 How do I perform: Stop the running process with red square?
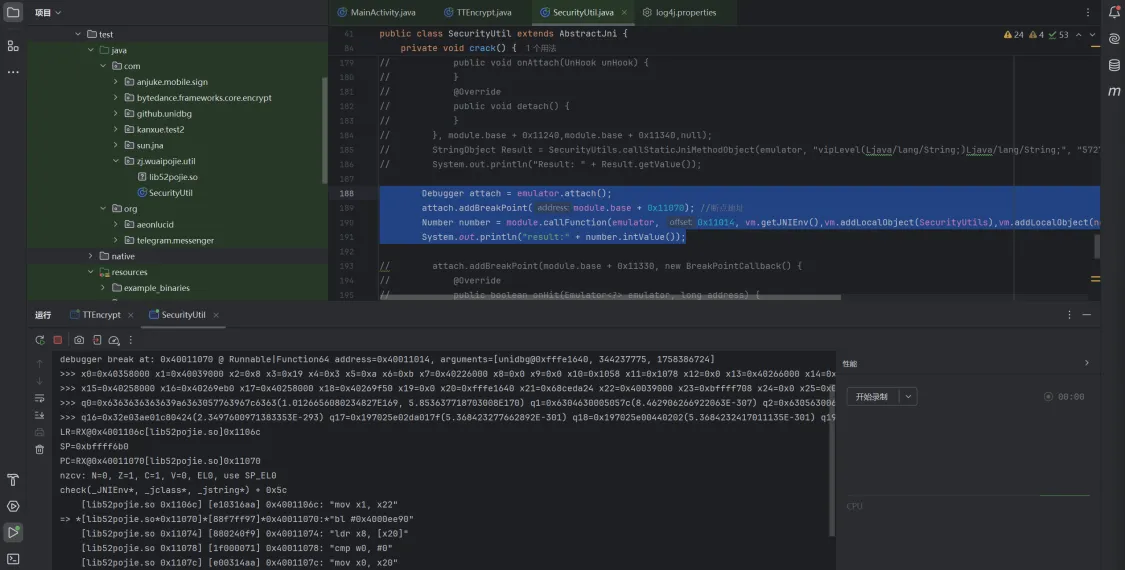tap(58, 340)
